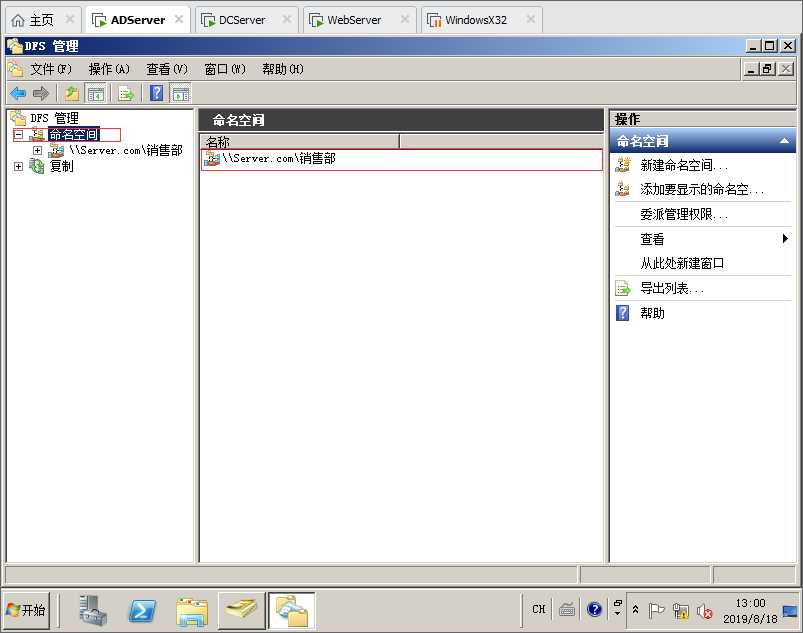Restore the inner MMC child window
The width and height of the screenshot is (803, 633).
tap(768, 69)
